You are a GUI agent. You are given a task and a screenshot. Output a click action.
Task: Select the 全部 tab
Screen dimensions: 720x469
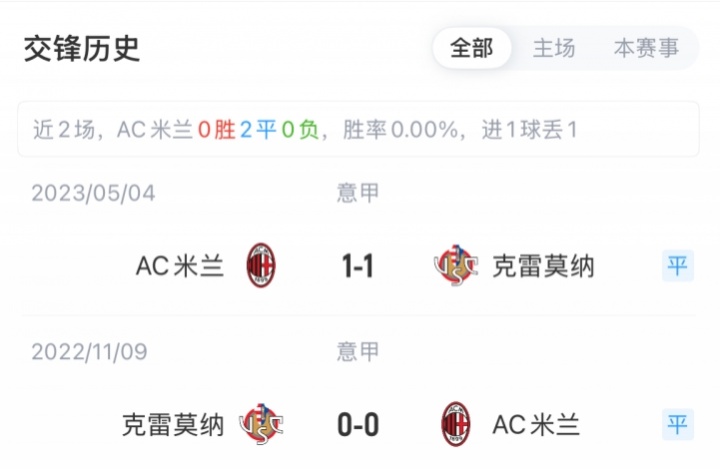[x=472, y=48]
